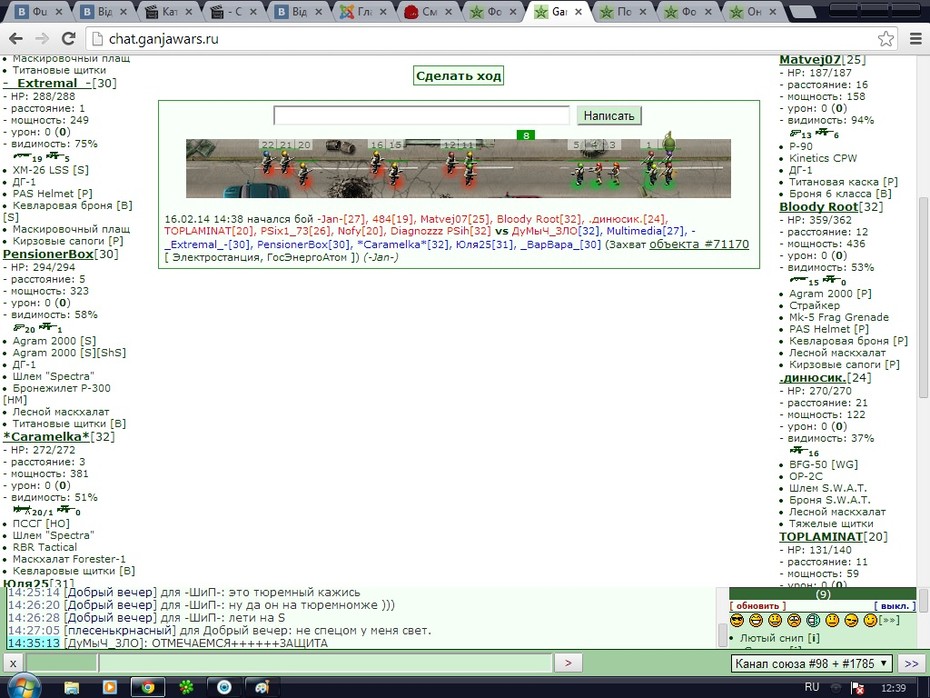The image size is (930, 698).
Task: Insert the teal-colored smiley
Action: click(813, 620)
